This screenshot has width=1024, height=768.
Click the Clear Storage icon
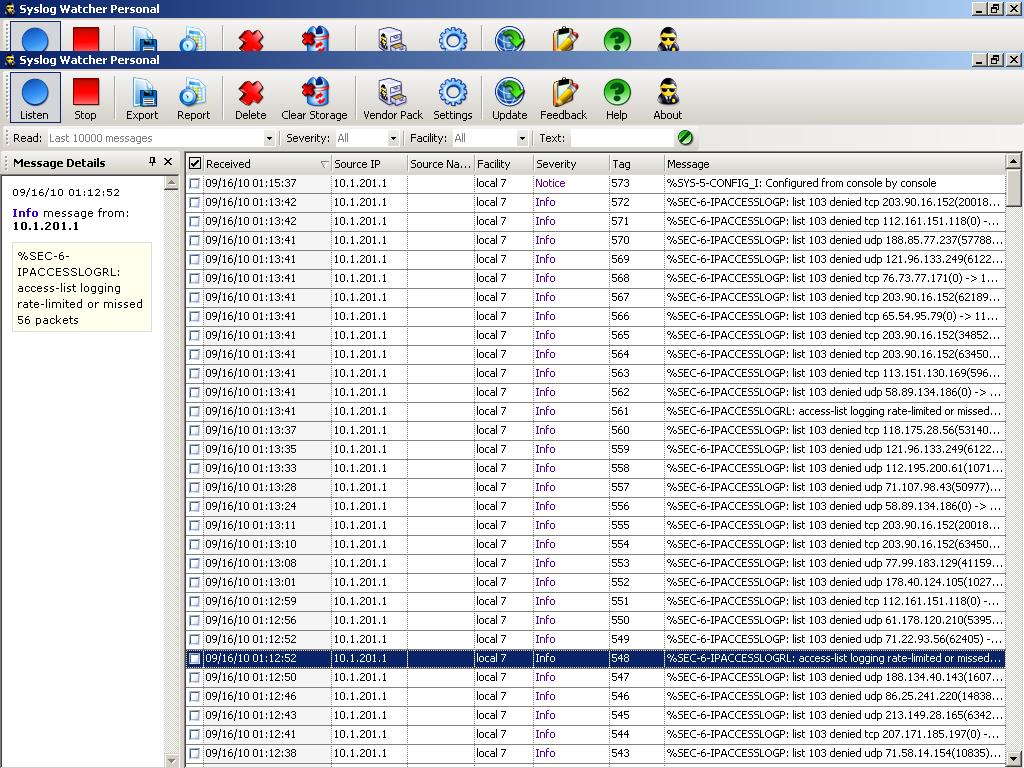(315, 92)
